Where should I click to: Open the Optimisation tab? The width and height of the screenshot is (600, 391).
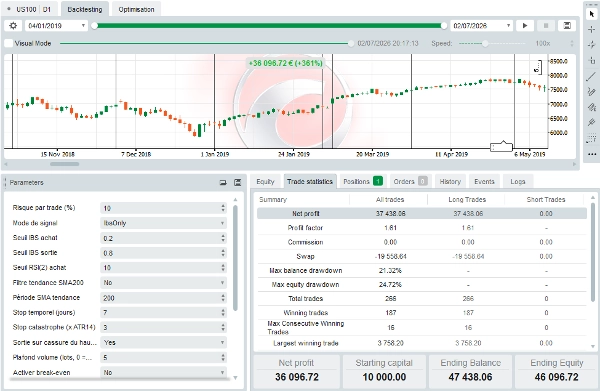(x=136, y=9)
